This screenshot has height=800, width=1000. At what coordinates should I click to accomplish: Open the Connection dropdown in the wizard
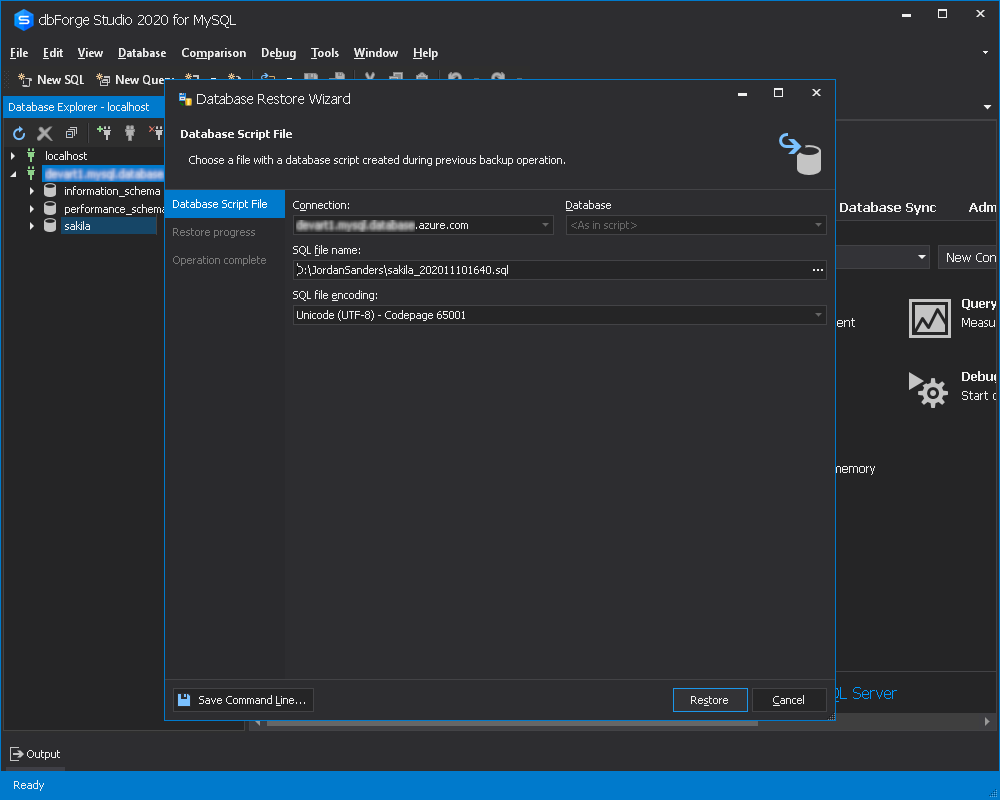click(x=545, y=225)
